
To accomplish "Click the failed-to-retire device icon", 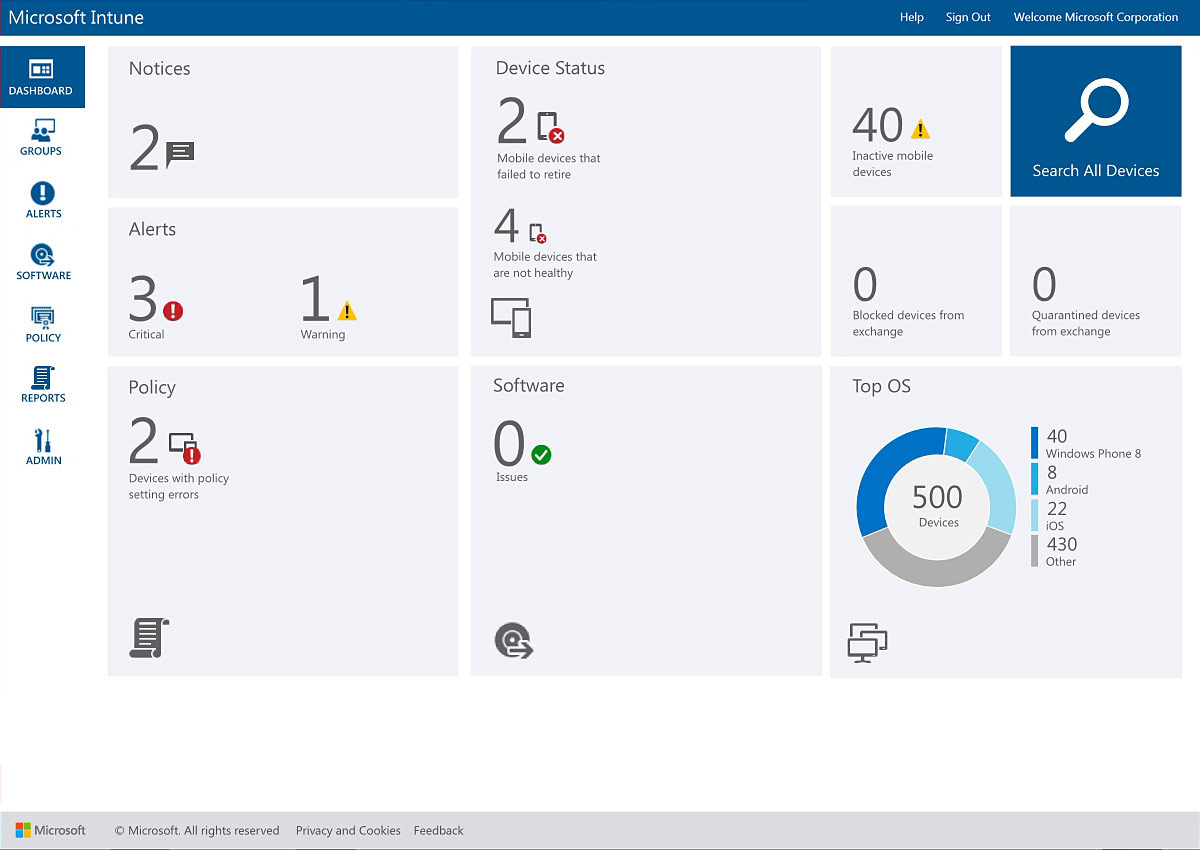I will pyautogui.click(x=551, y=128).
